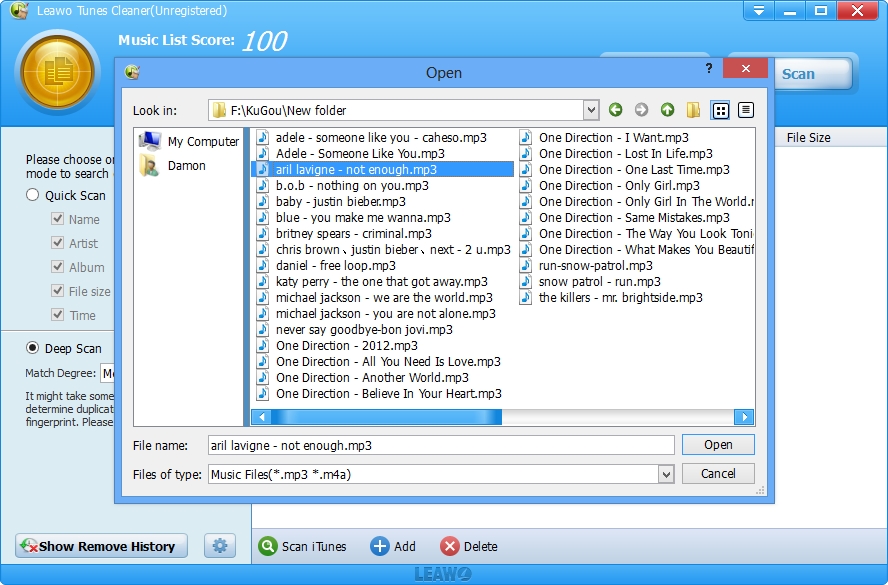Click the horizontal scrollbar right arrow
Image resolution: width=888 pixels, height=585 pixels.
click(x=743, y=417)
